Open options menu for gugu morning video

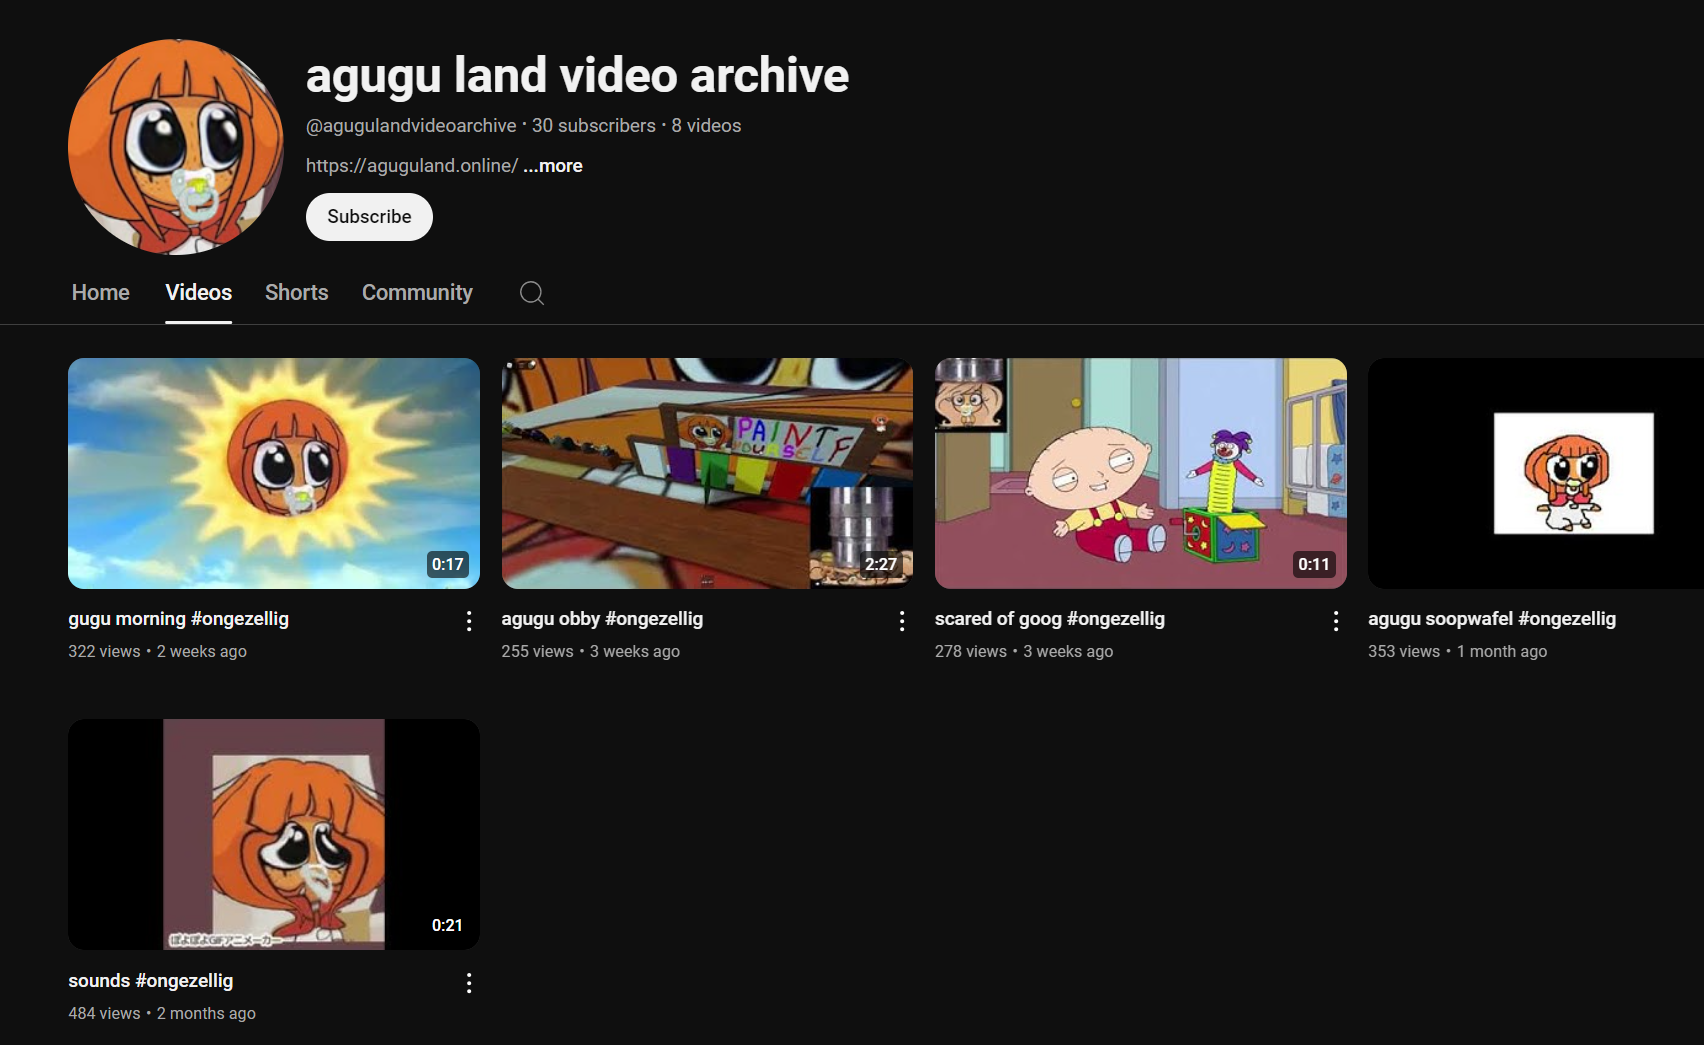[x=469, y=621]
